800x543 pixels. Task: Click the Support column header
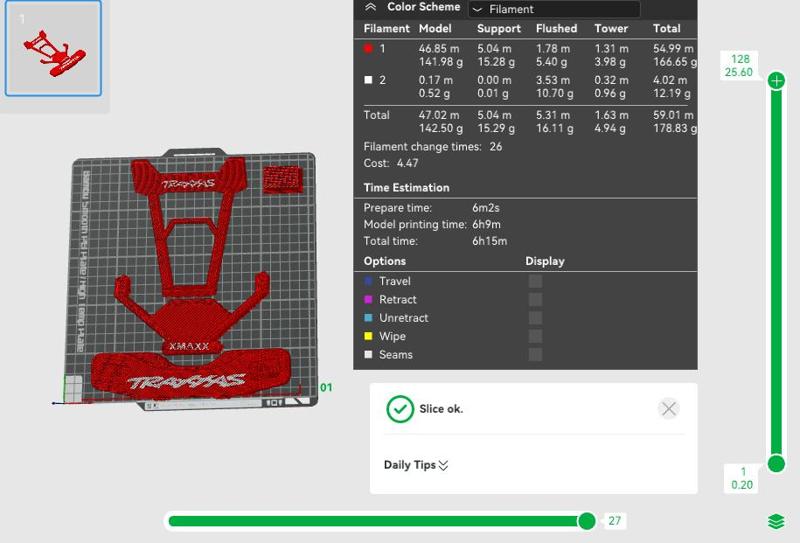[499, 29]
